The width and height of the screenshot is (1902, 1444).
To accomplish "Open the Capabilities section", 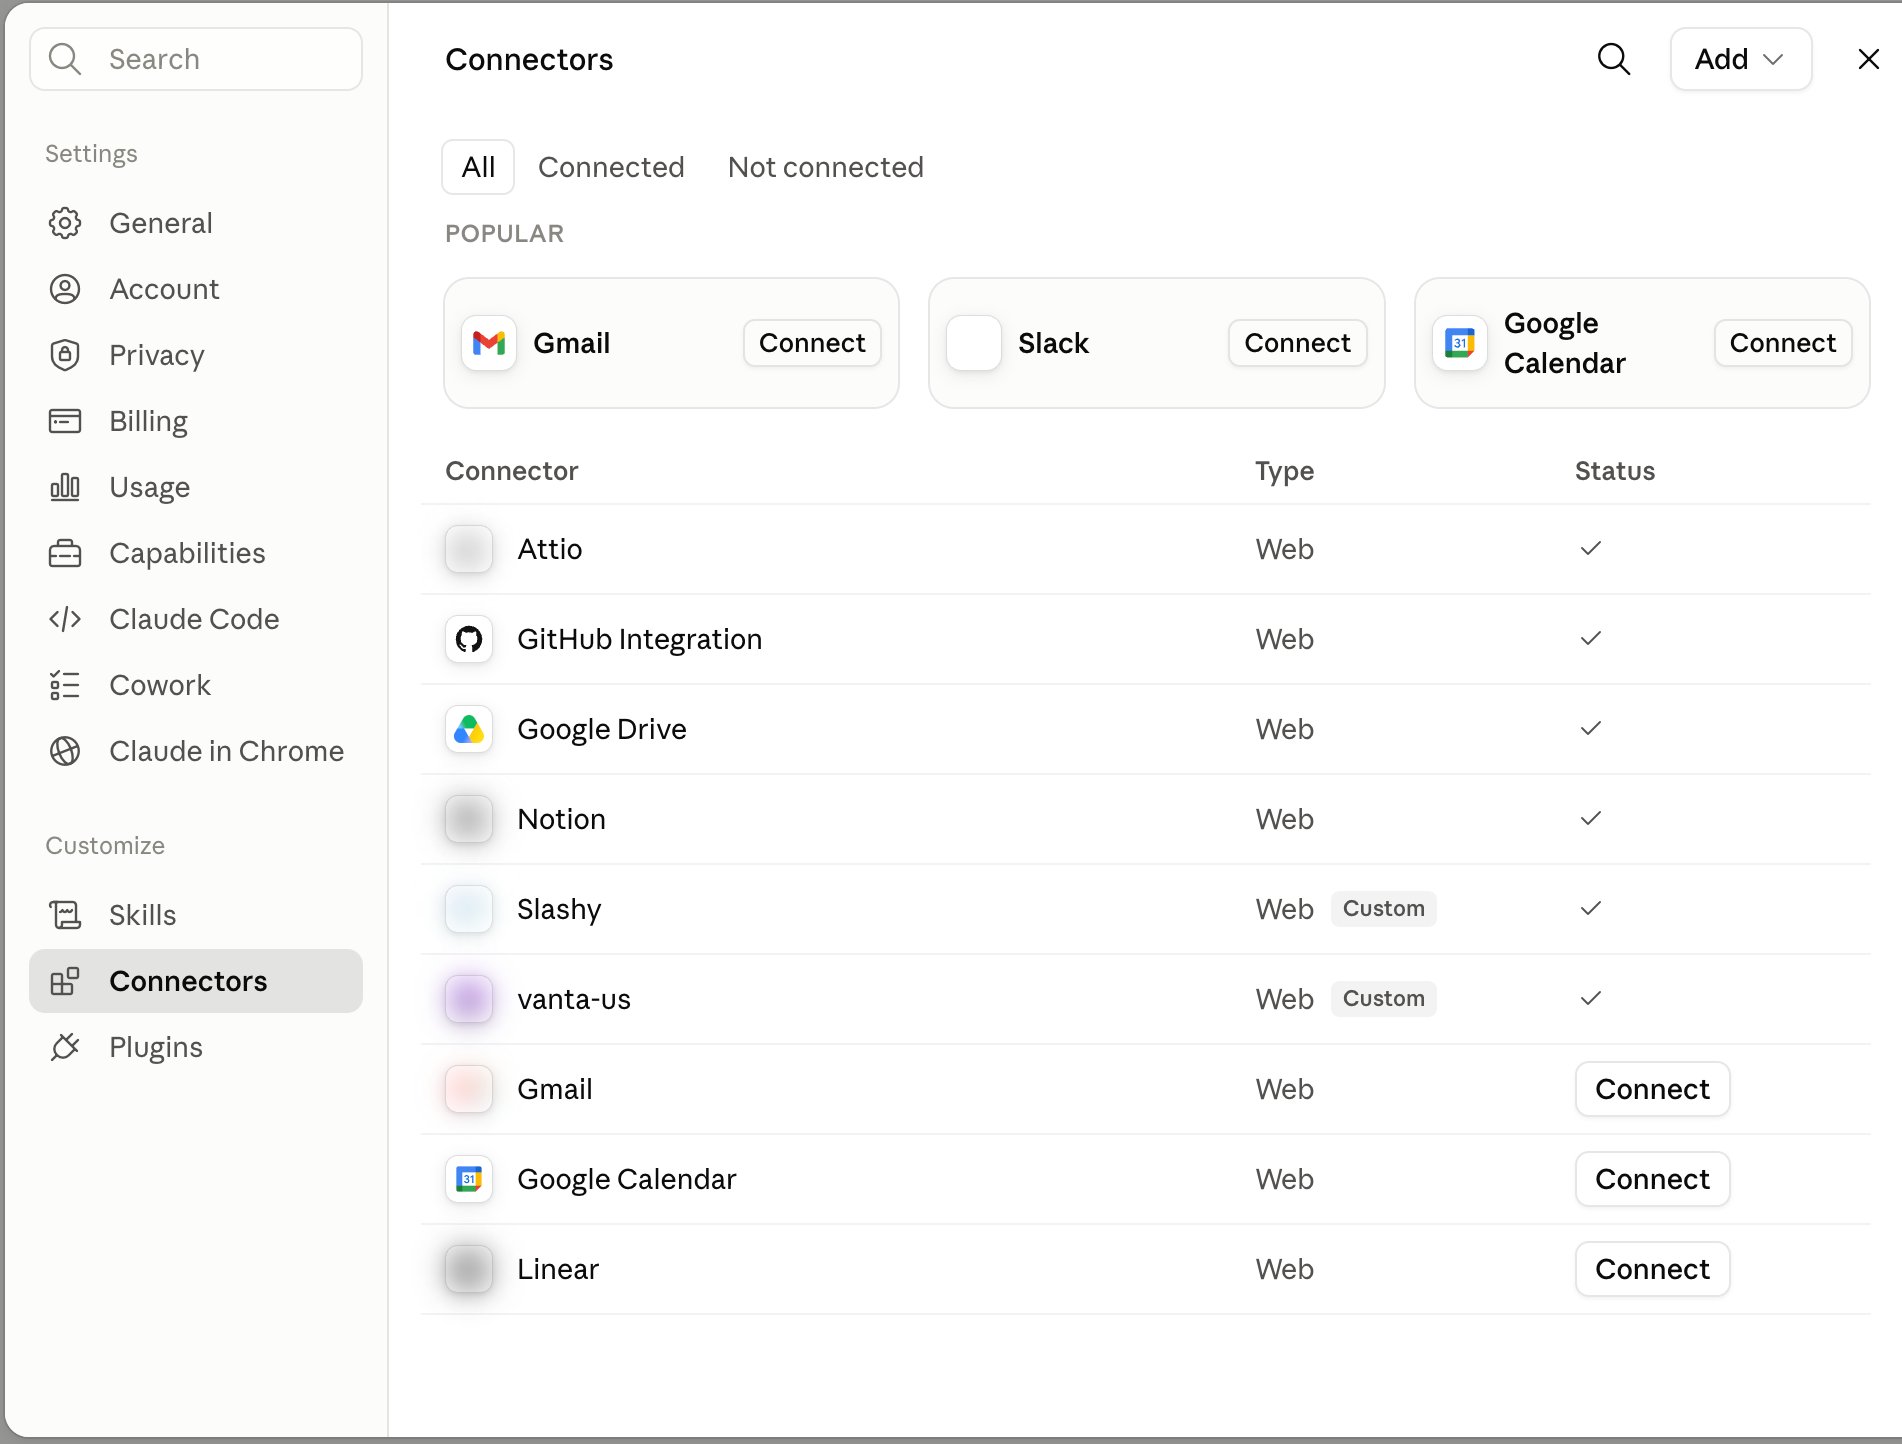I will [196, 553].
